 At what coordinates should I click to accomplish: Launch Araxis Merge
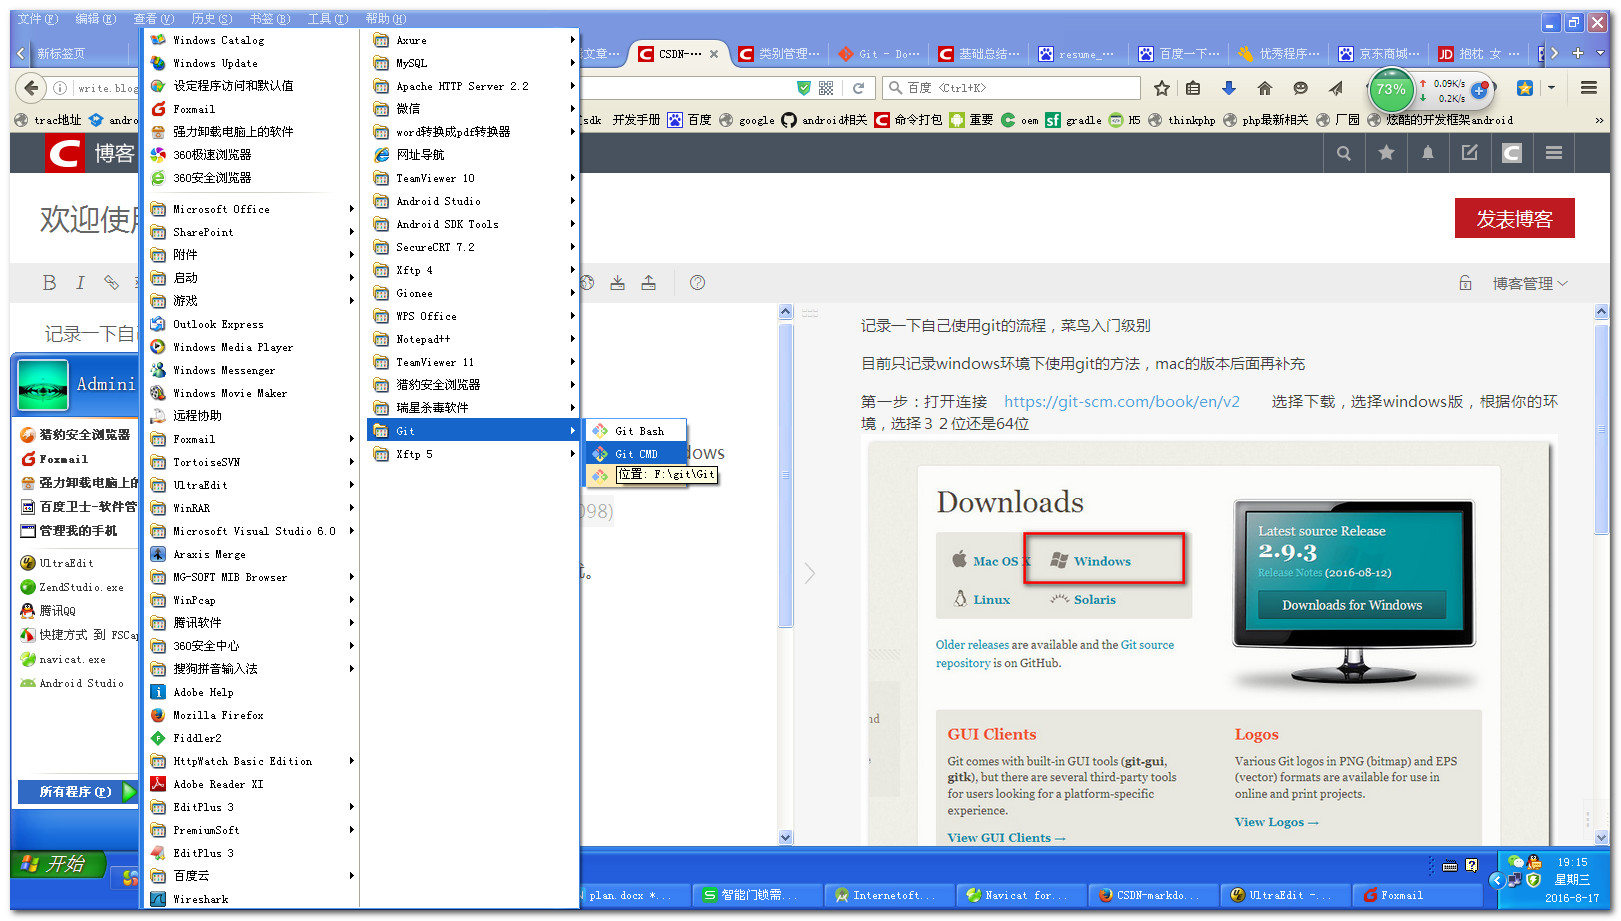pyautogui.click(x=252, y=554)
